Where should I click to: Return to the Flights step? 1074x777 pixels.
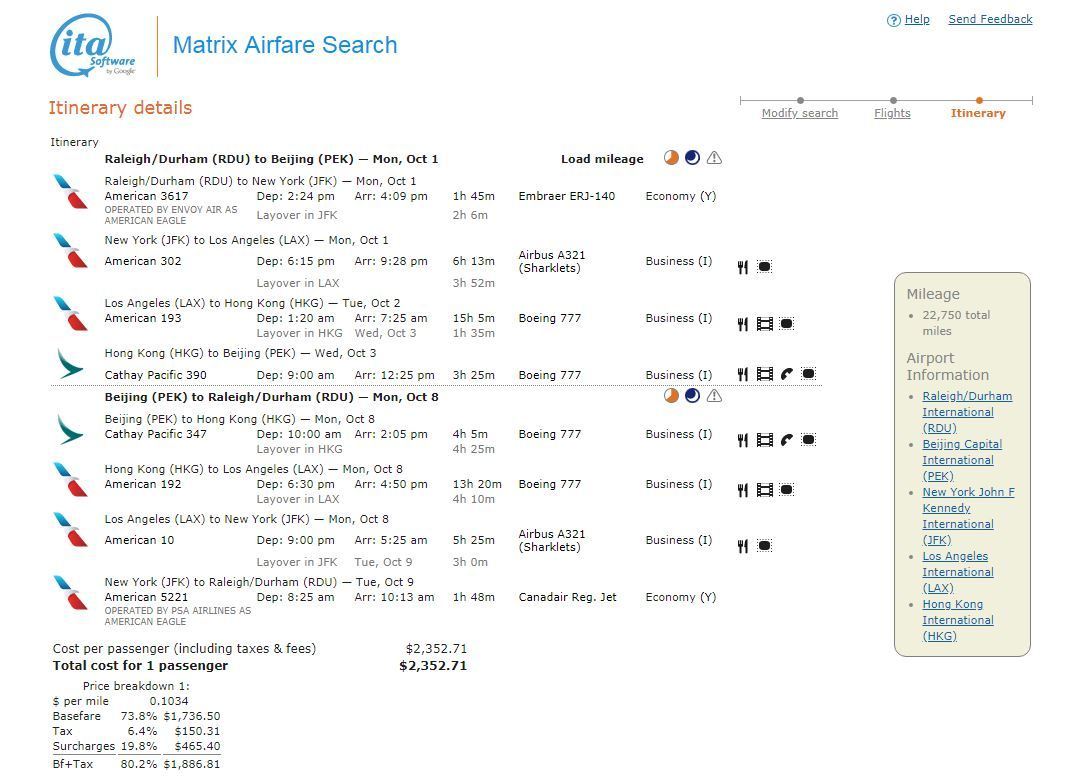click(x=892, y=113)
